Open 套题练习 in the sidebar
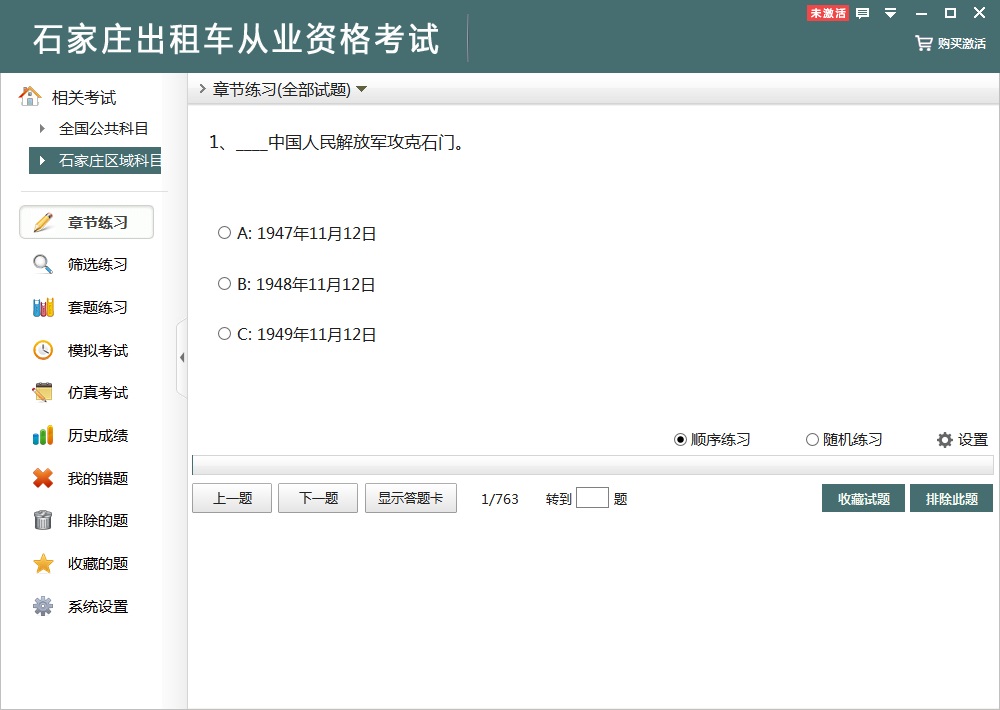This screenshot has height=710, width=1000. coord(87,307)
